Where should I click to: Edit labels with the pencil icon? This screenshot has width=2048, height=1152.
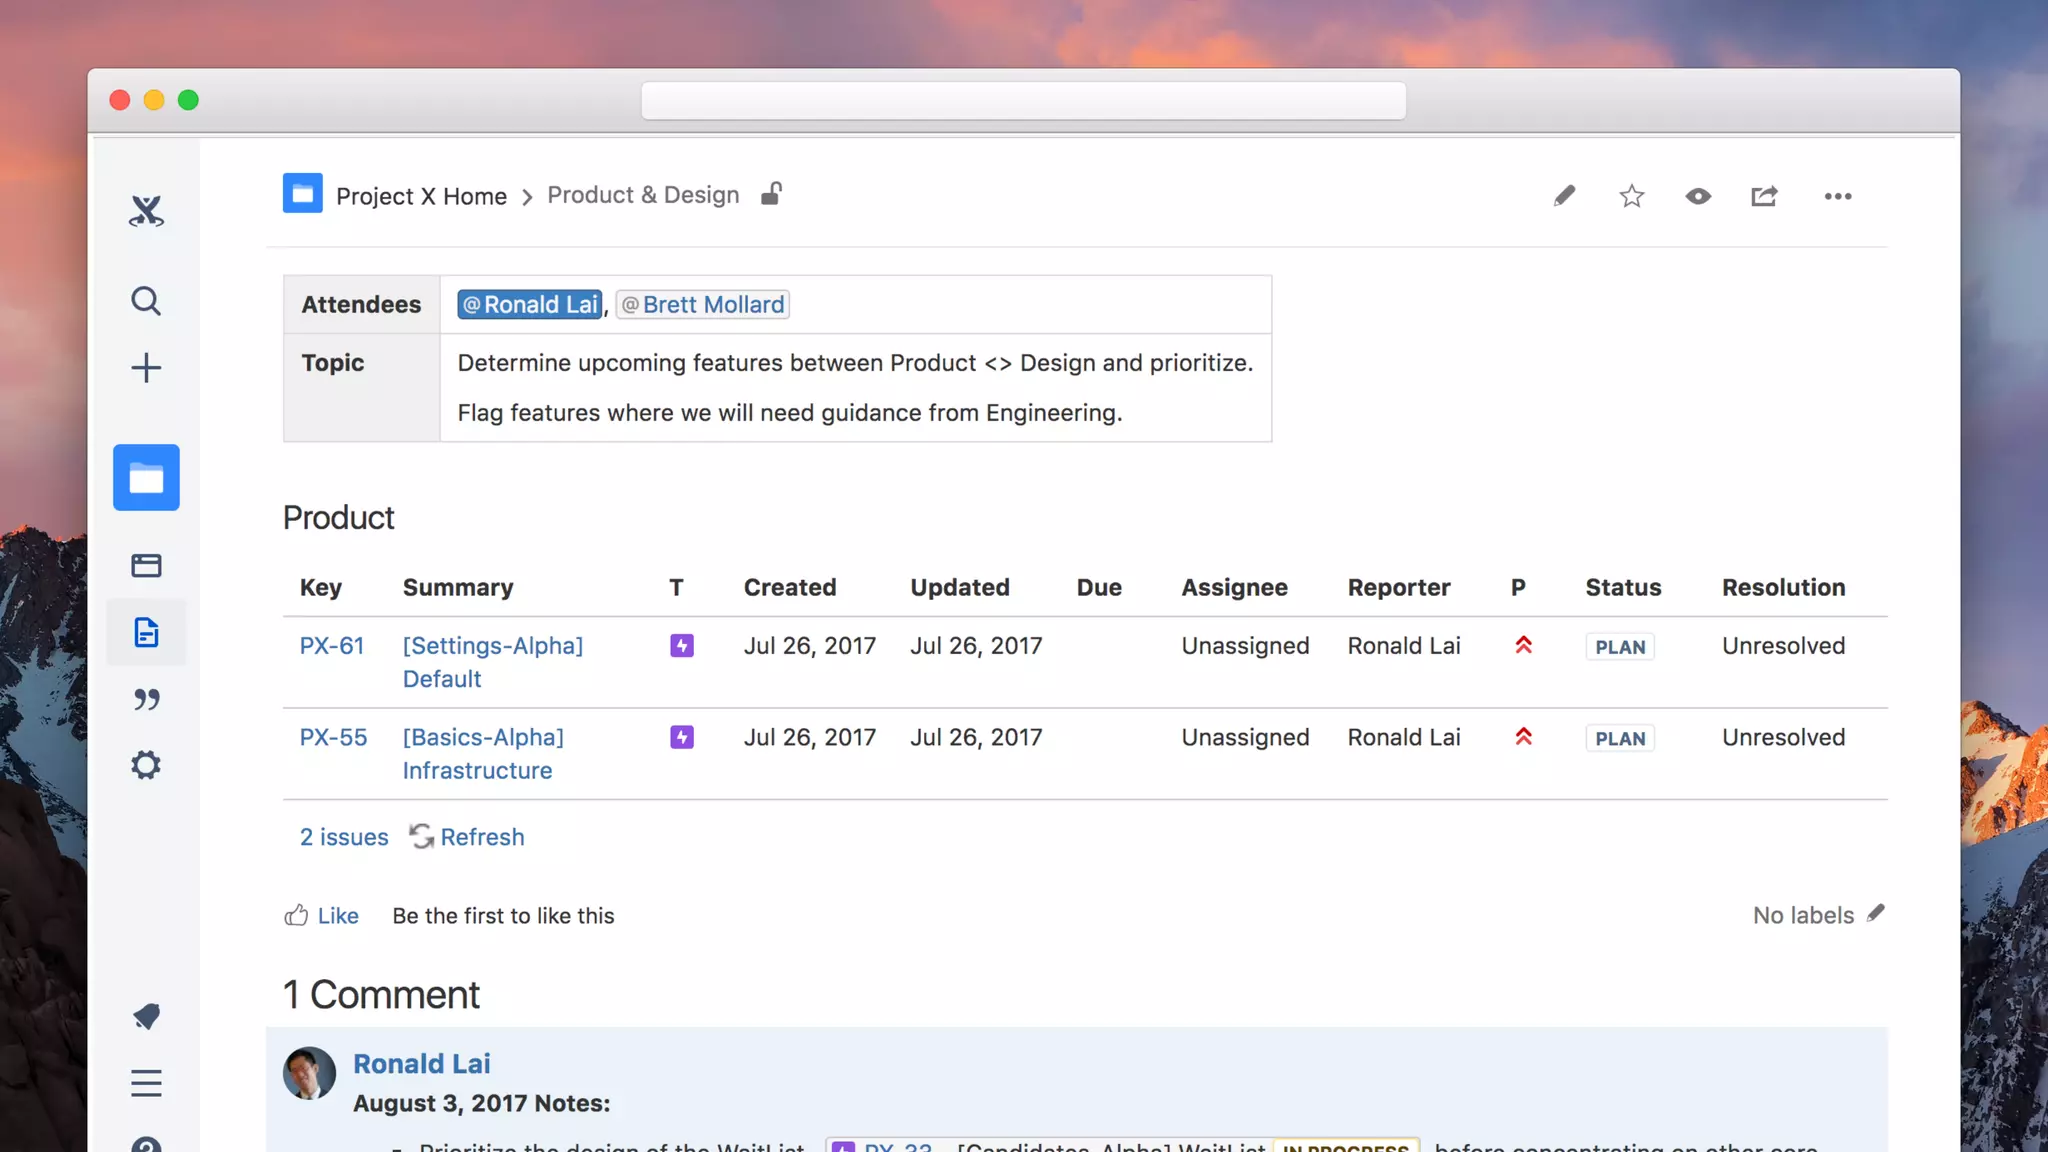pos(1876,913)
